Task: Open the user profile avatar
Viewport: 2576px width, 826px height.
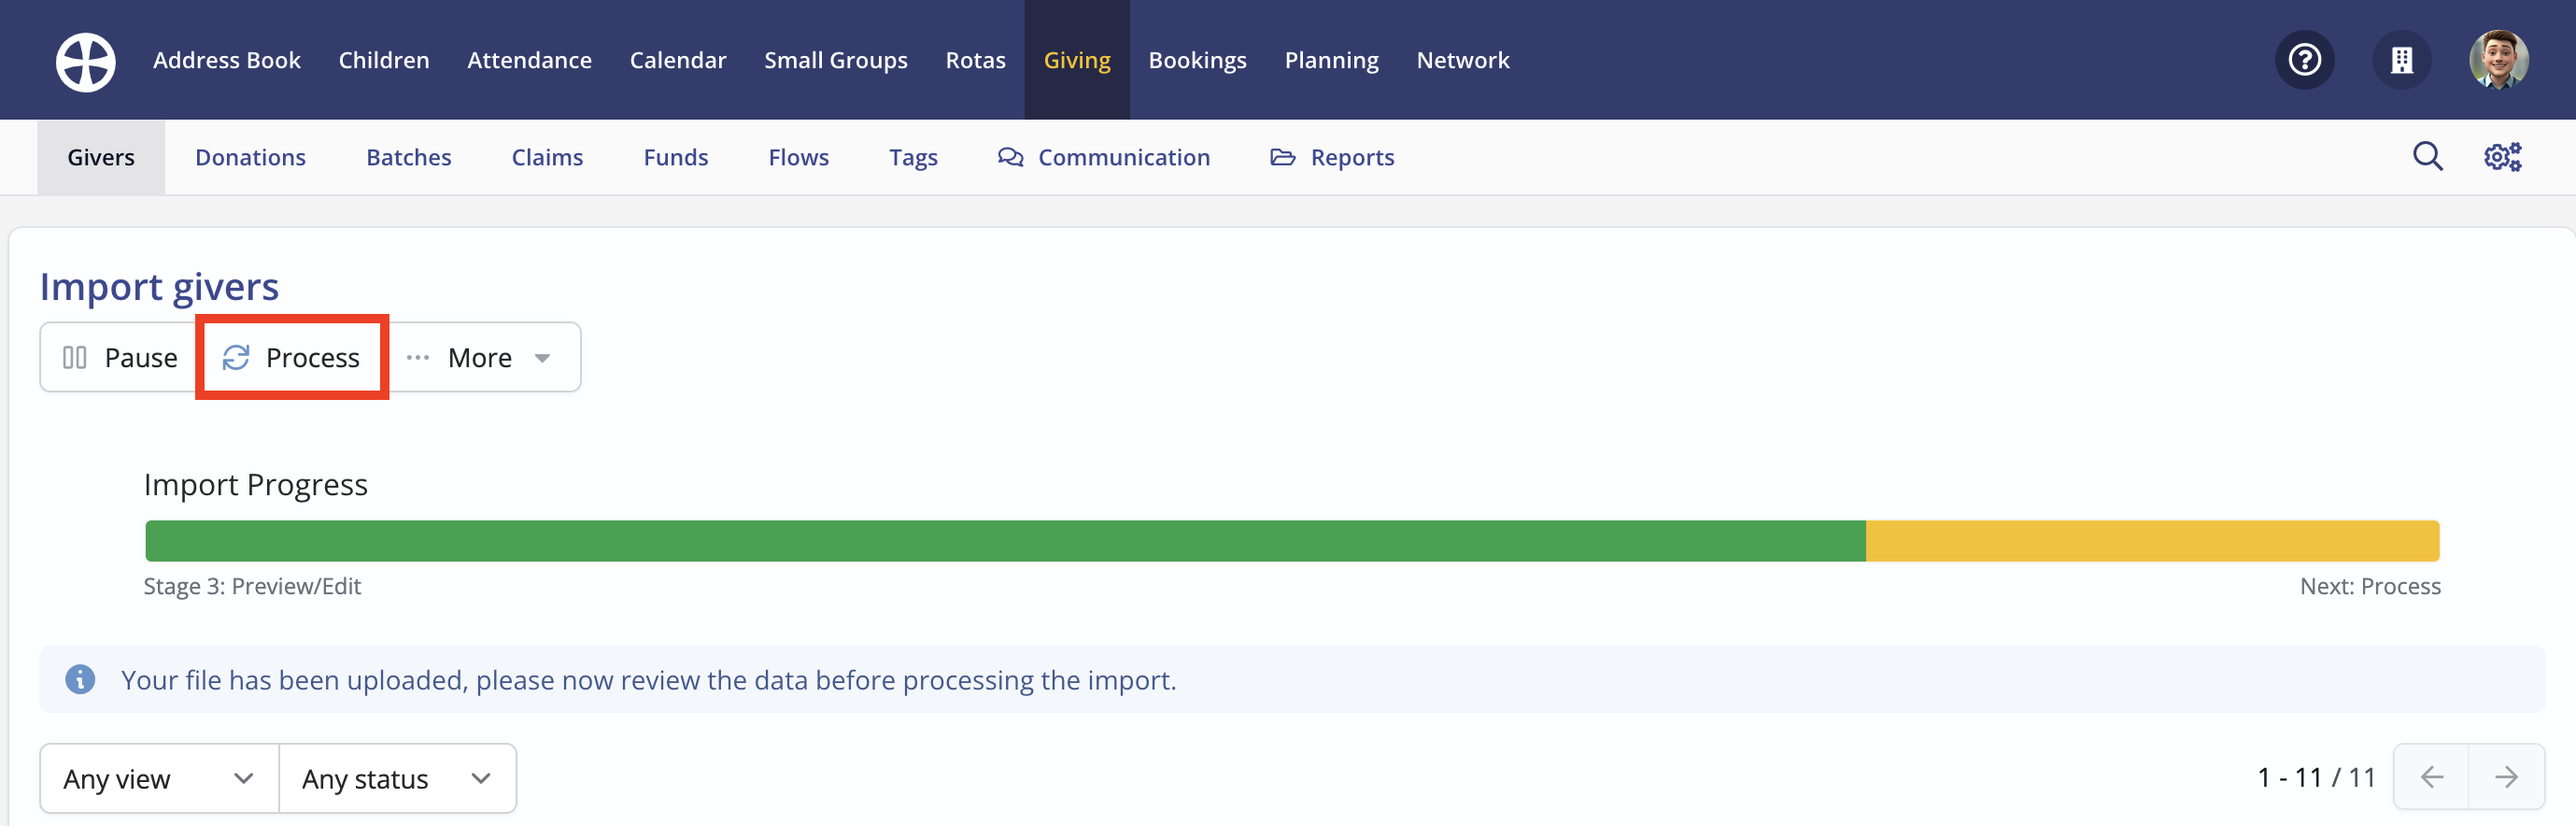Action: pos(2498,60)
